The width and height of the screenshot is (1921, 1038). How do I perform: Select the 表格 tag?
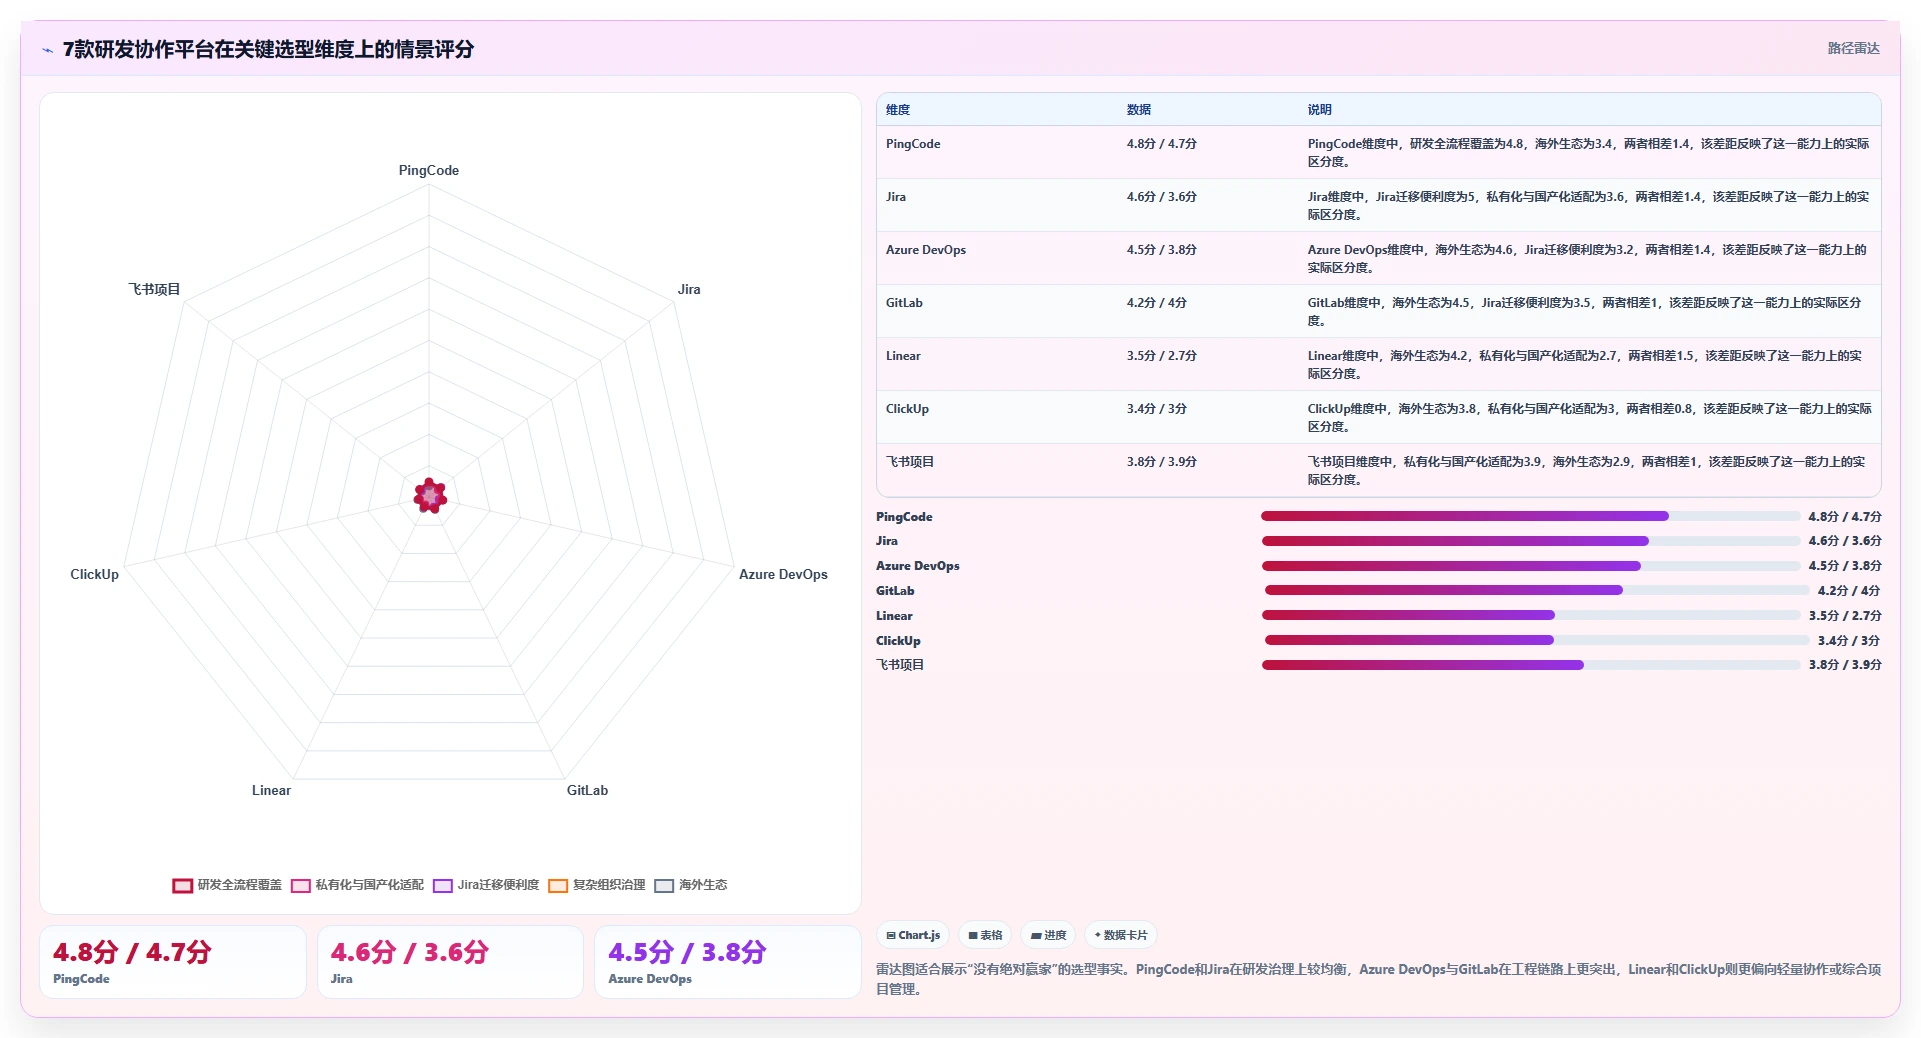tap(985, 935)
